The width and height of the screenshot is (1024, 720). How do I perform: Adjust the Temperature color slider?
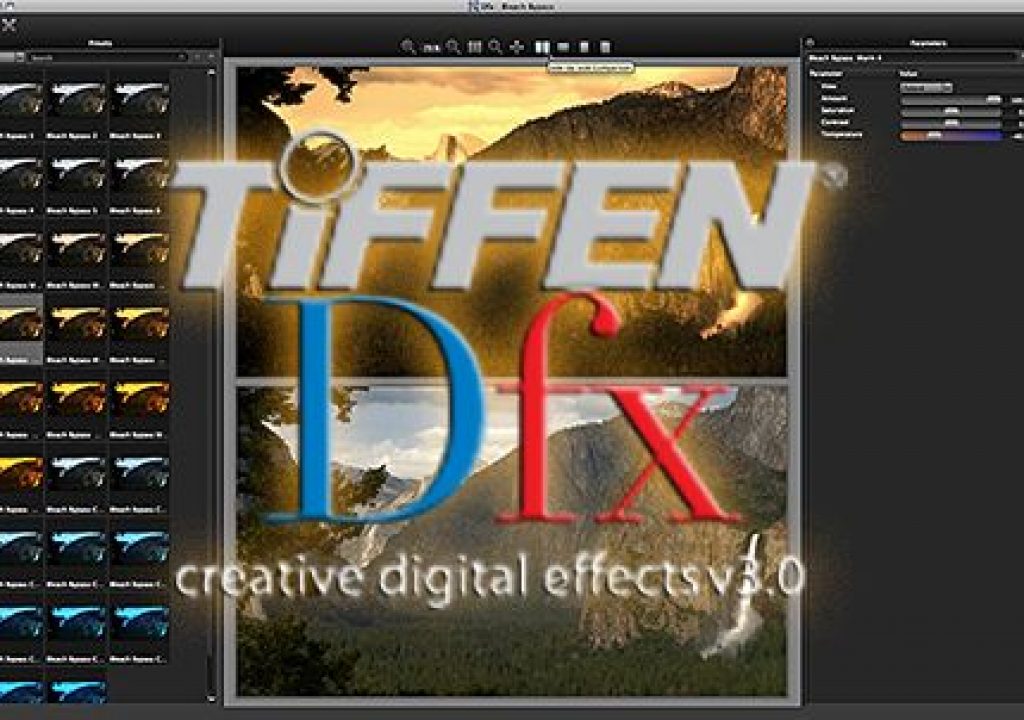coord(951,135)
